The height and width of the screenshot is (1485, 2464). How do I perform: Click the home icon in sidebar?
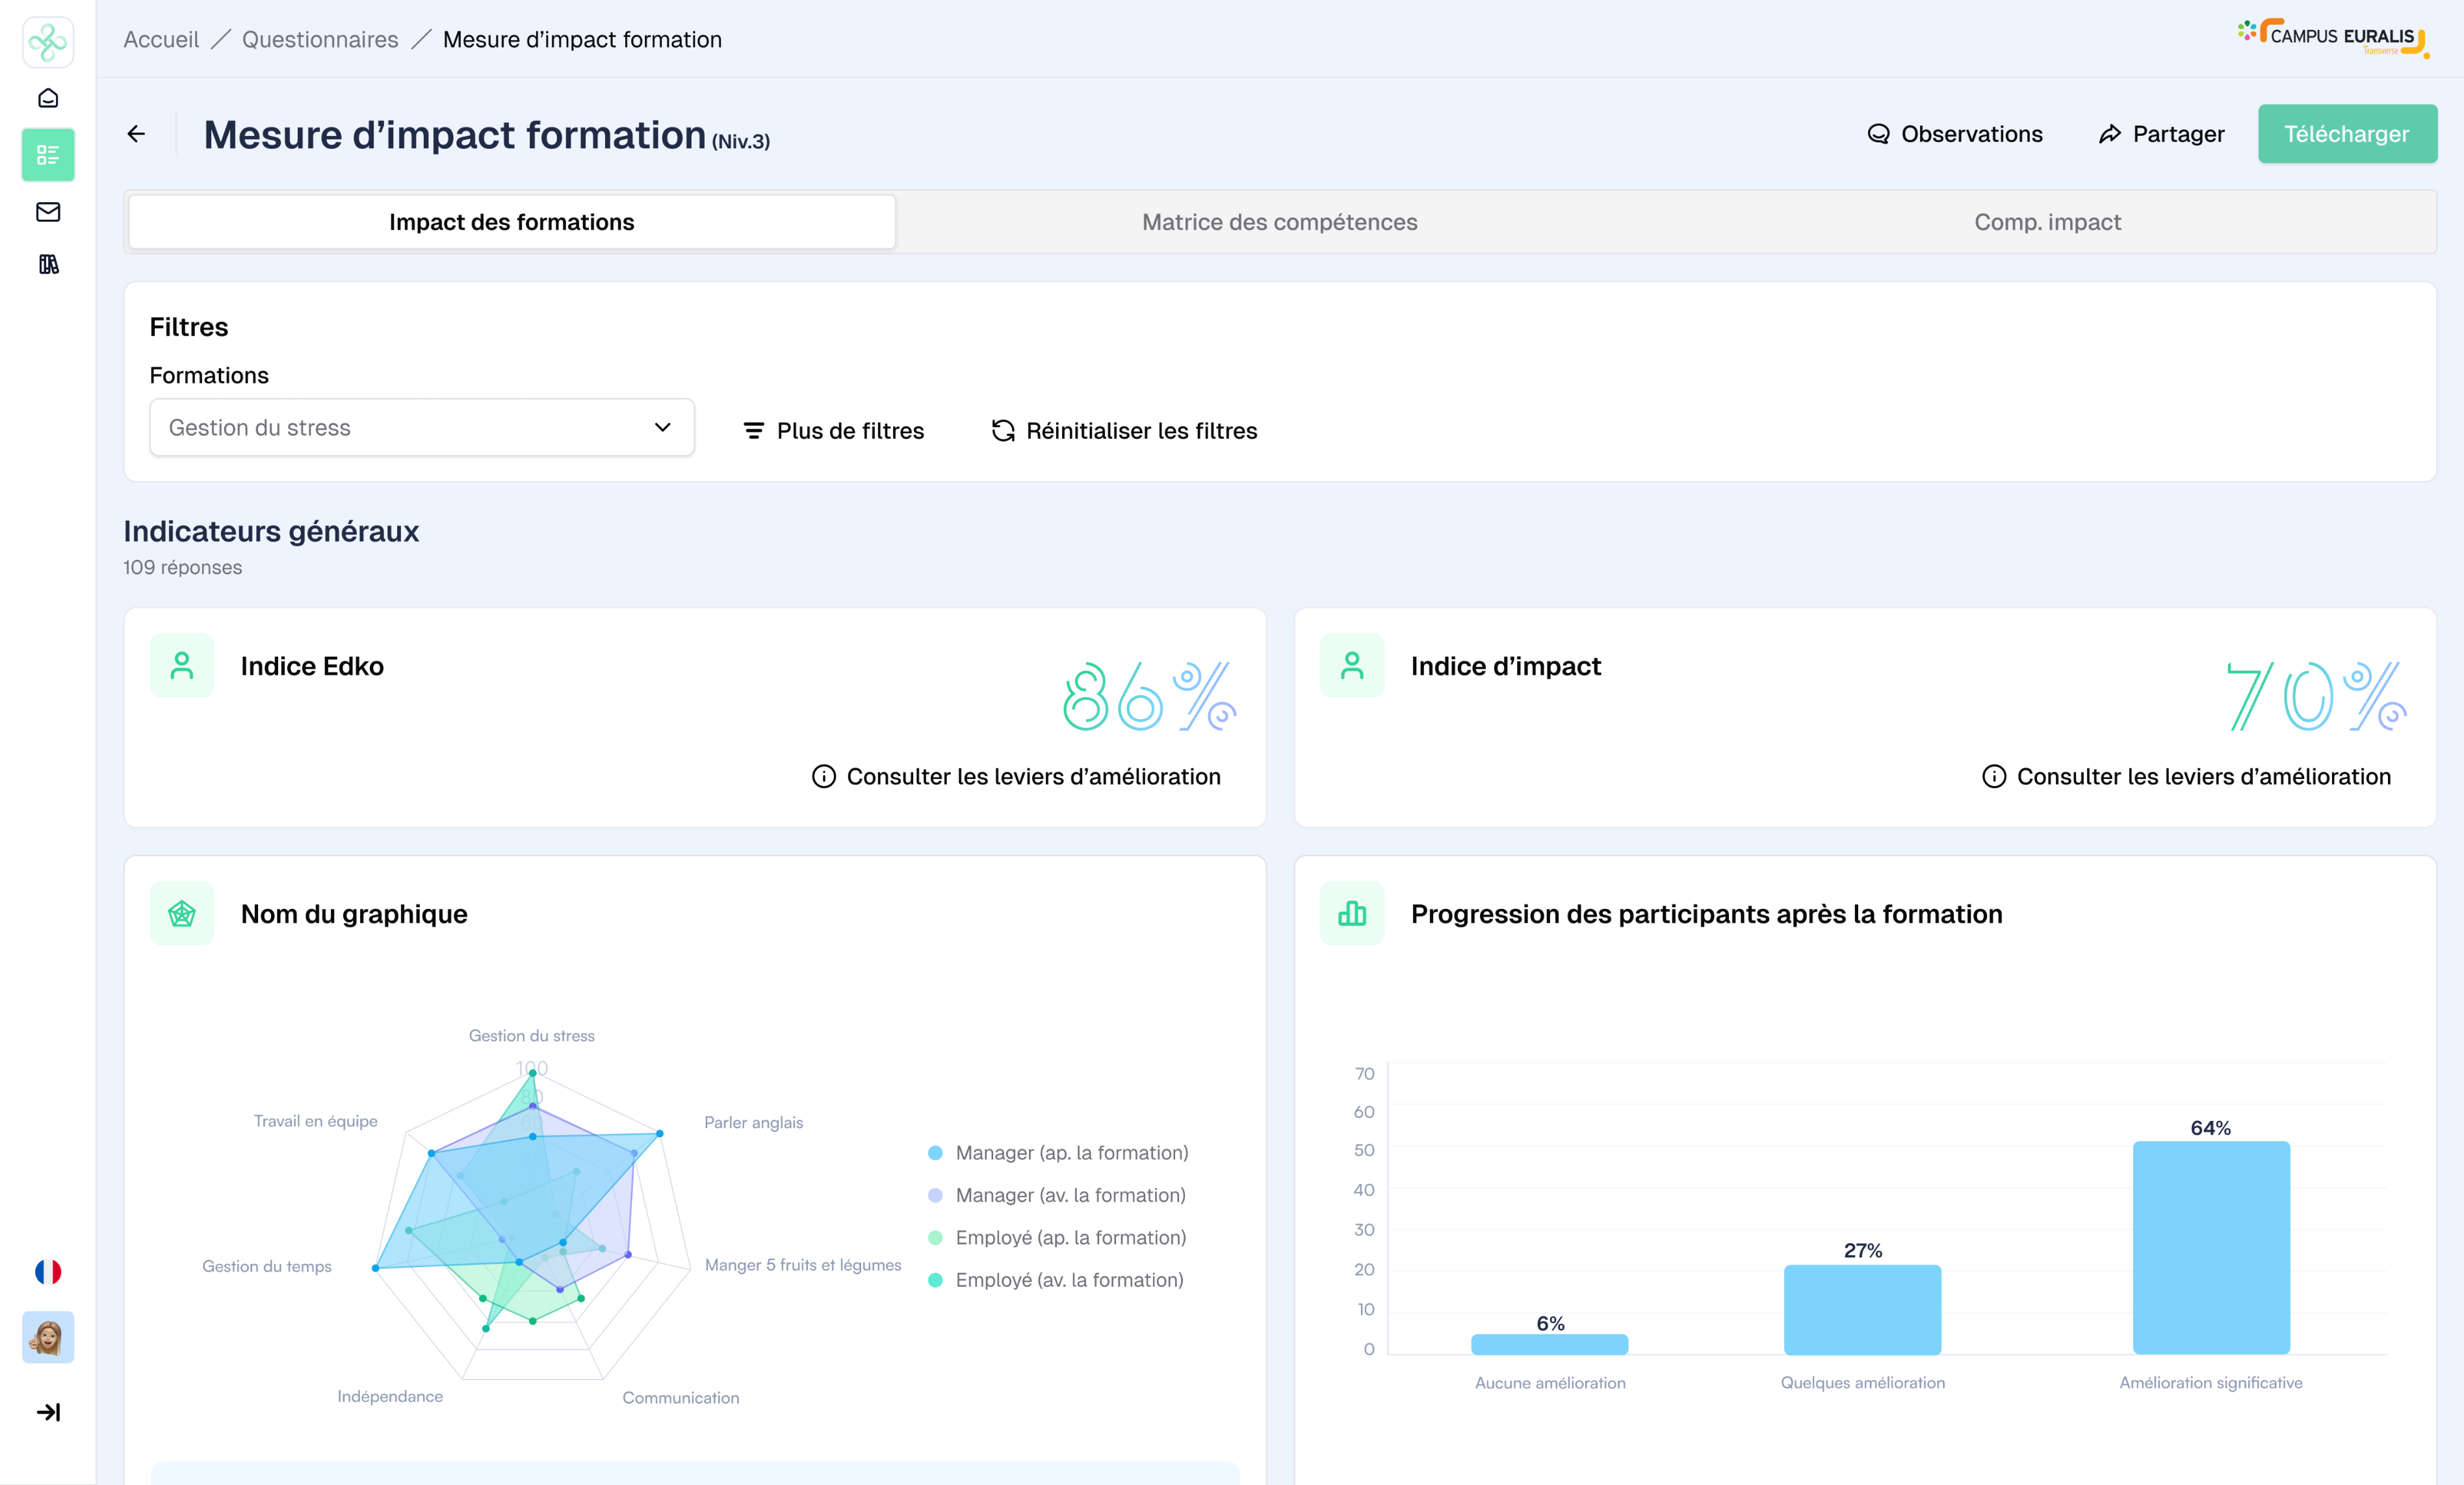[48, 98]
